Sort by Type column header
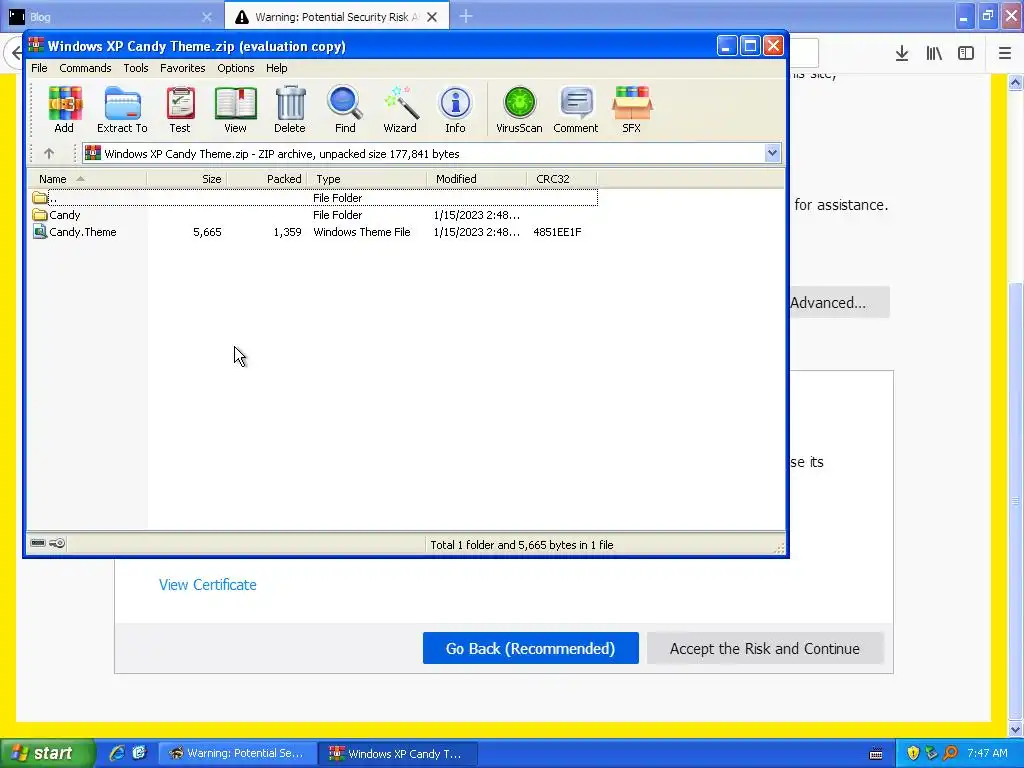This screenshot has height=768, width=1024. 366,179
